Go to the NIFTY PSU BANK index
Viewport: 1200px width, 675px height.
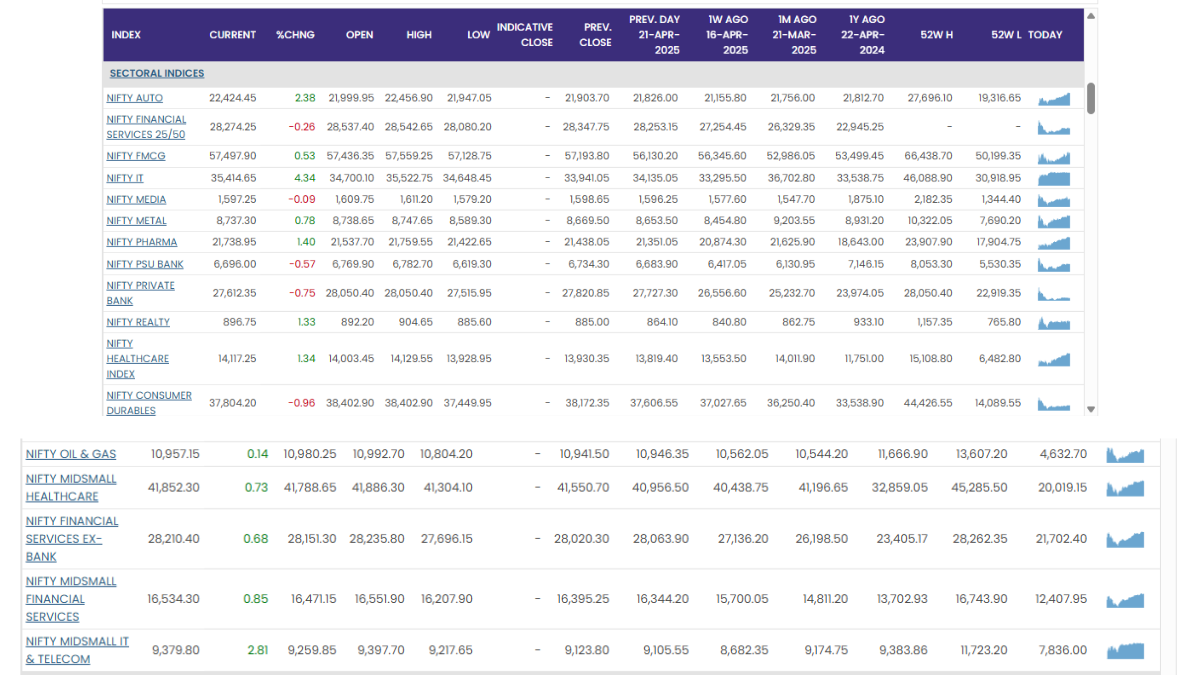145,264
